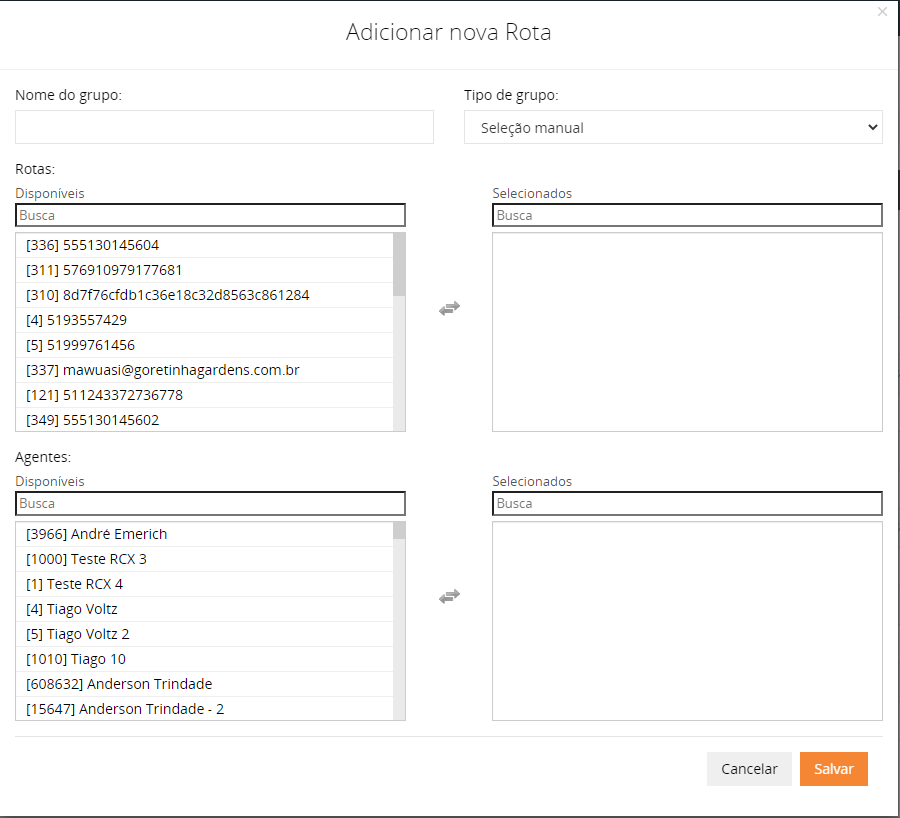Click the Busca field for selected Agentes
This screenshot has height=818, width=900.
(687, 503)
